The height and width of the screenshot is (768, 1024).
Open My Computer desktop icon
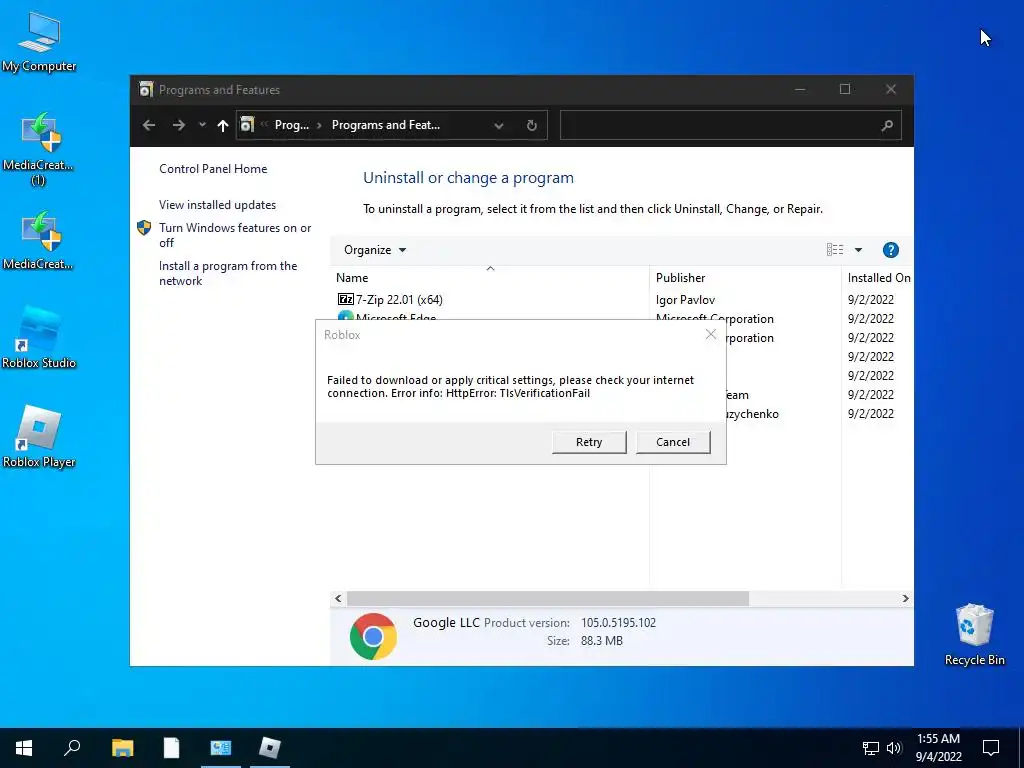pos(39,42)
